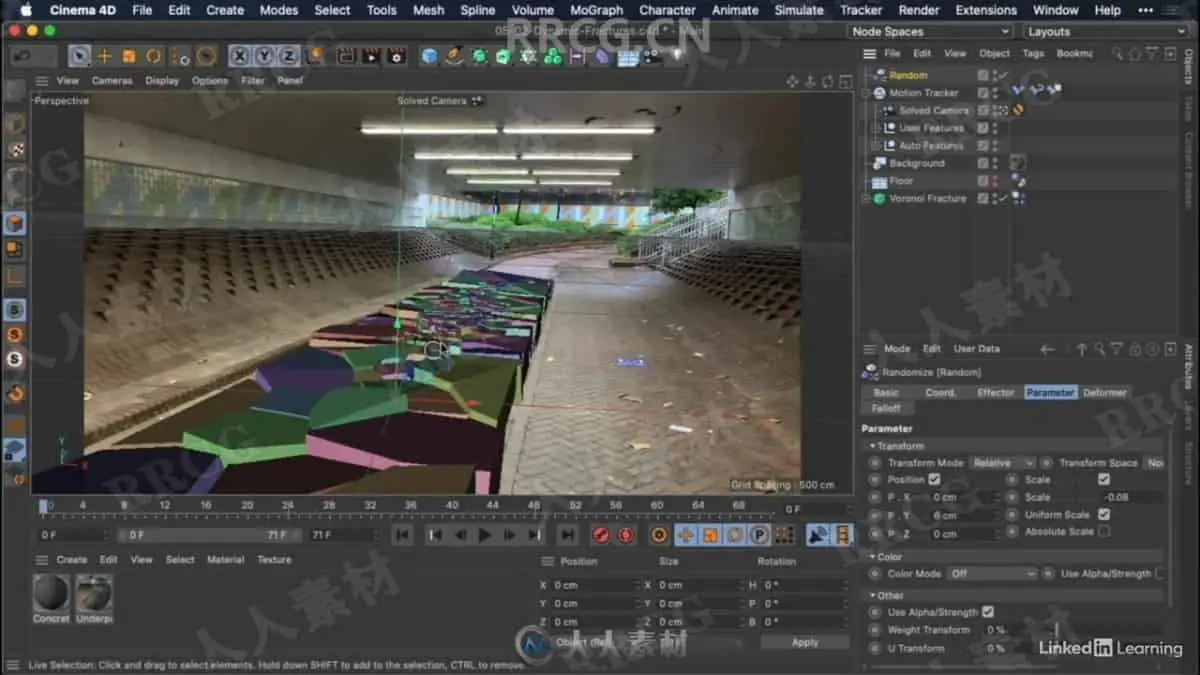The width and height of the screenshot is (1200, 675).
Task: Collapse the Color section
Action: [x=872, y=557]
